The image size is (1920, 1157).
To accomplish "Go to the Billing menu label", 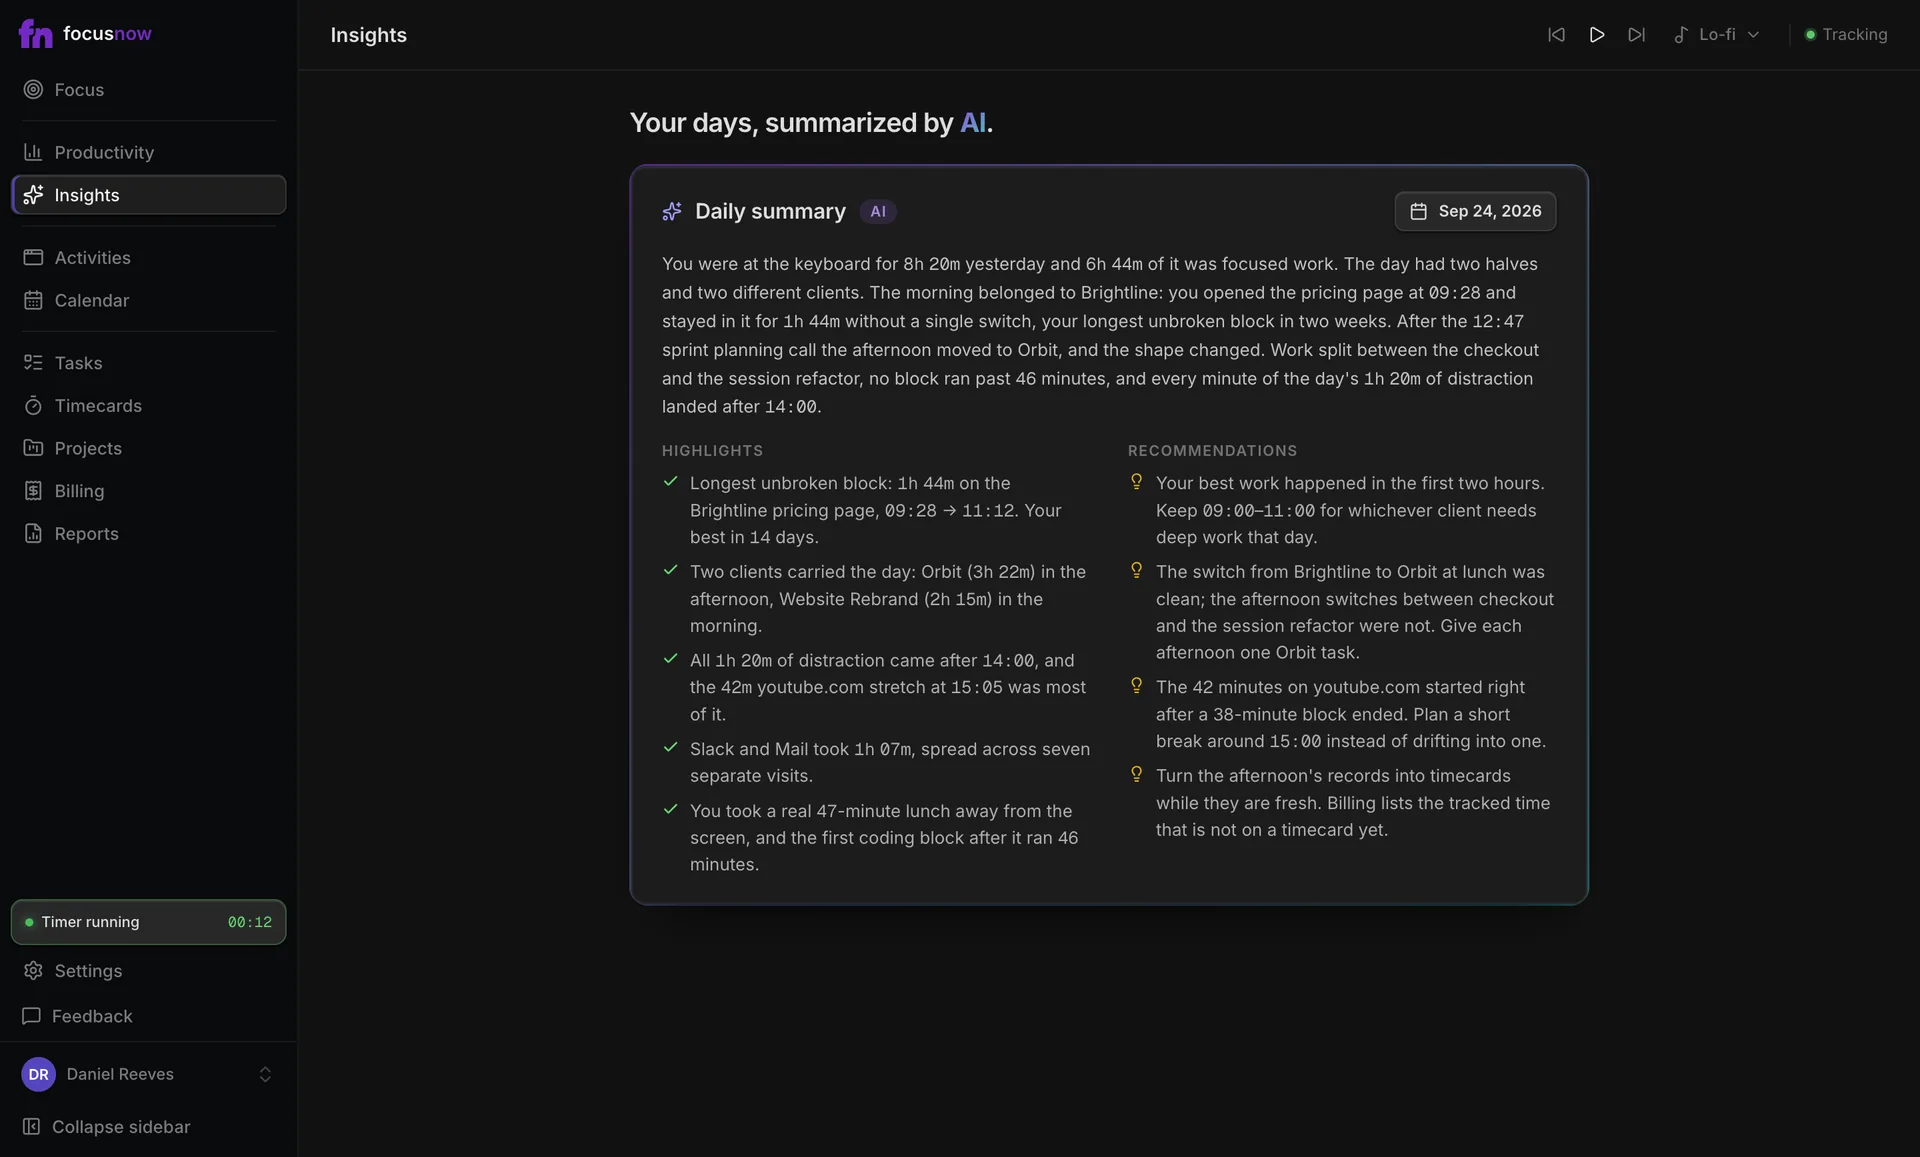I will (x=79, y=491).
